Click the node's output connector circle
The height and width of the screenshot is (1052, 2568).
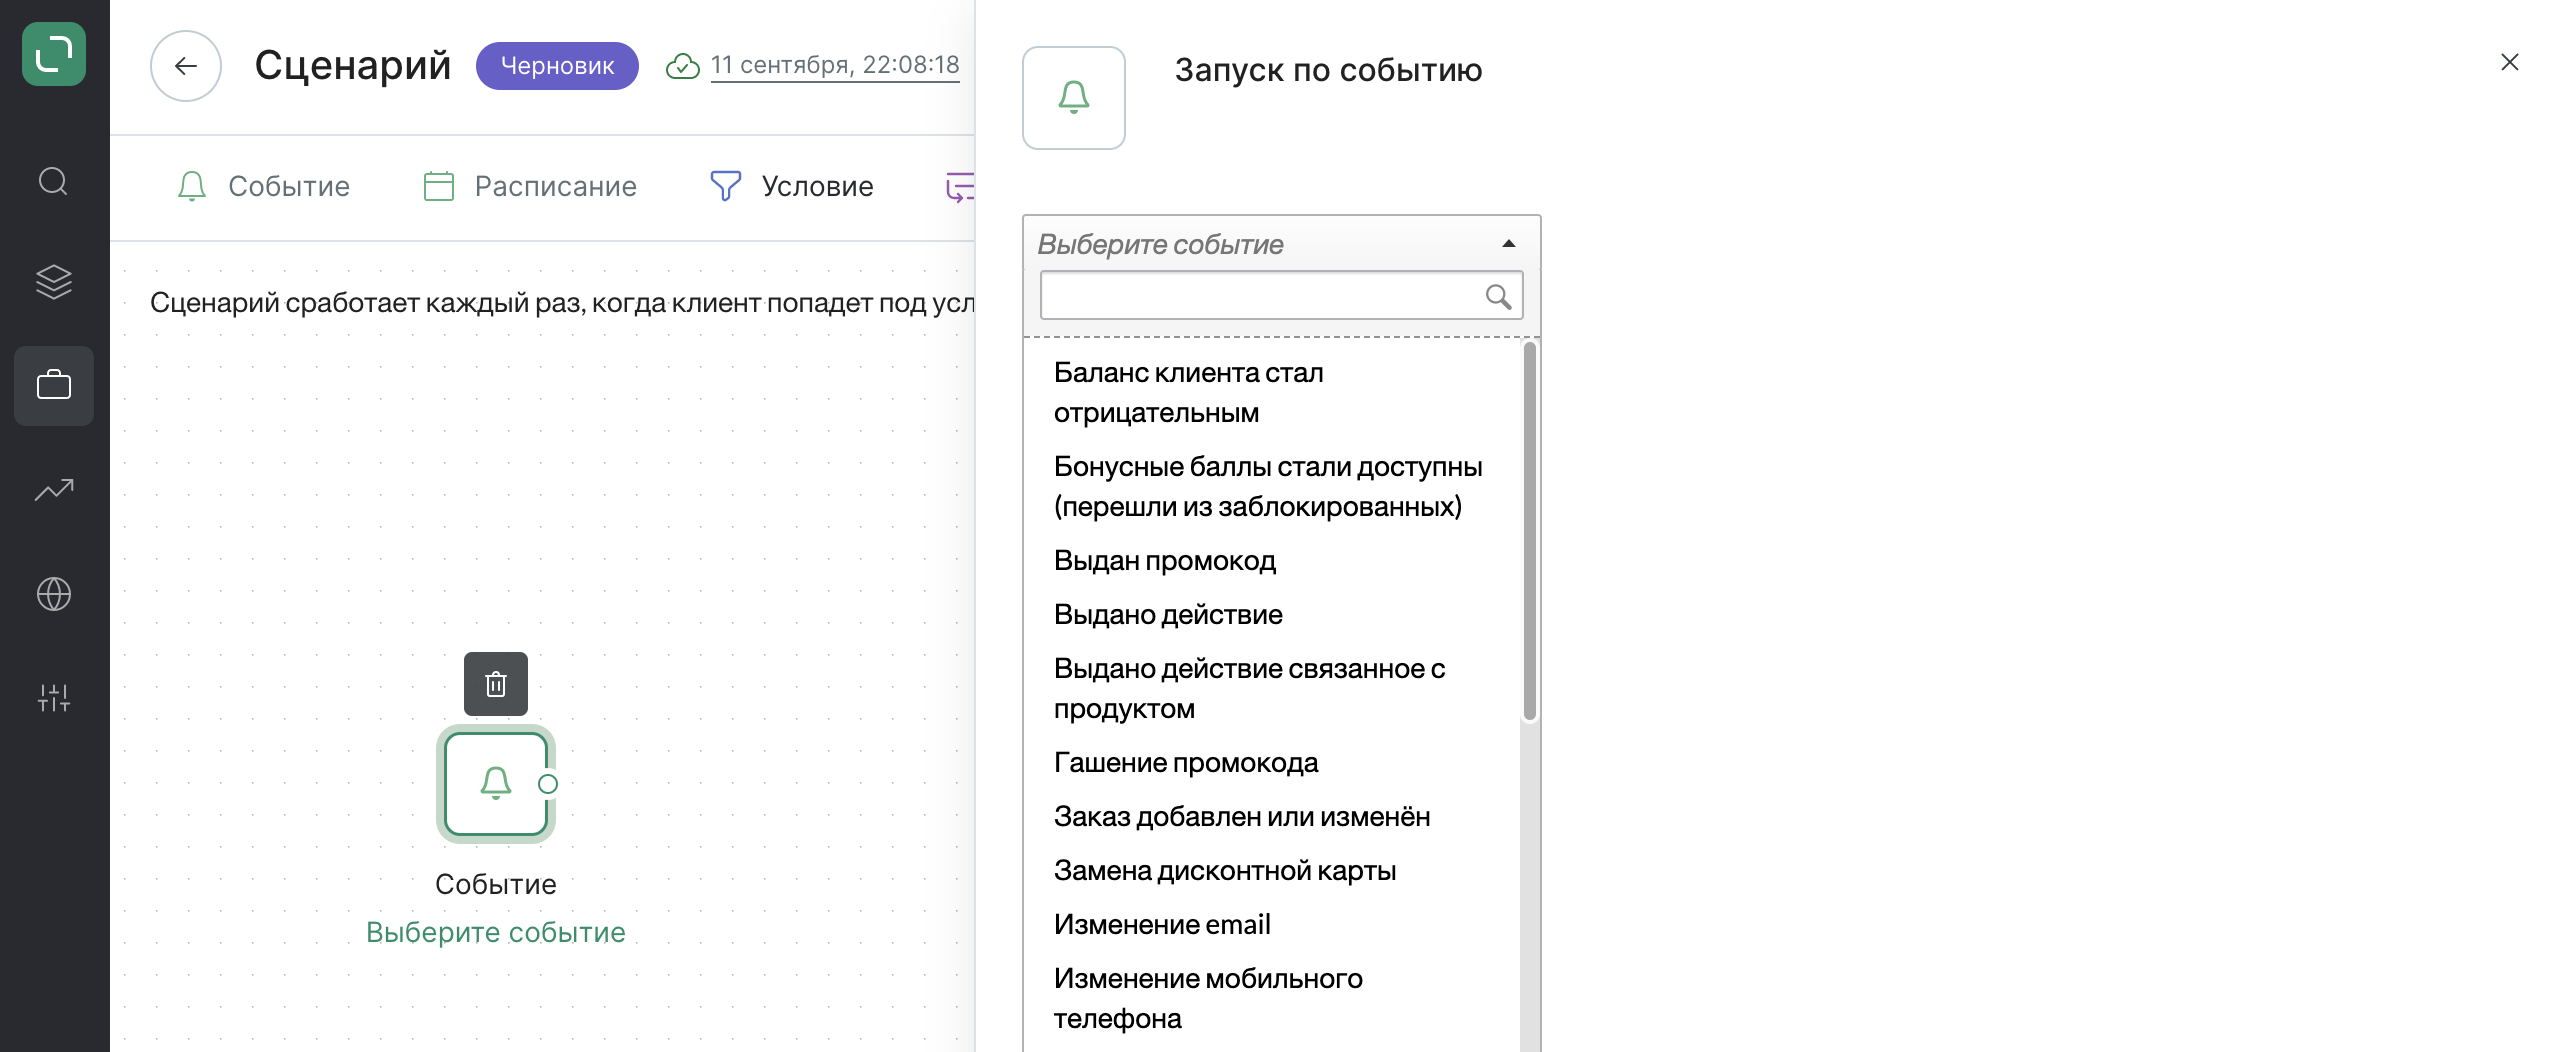coord(548,784)
